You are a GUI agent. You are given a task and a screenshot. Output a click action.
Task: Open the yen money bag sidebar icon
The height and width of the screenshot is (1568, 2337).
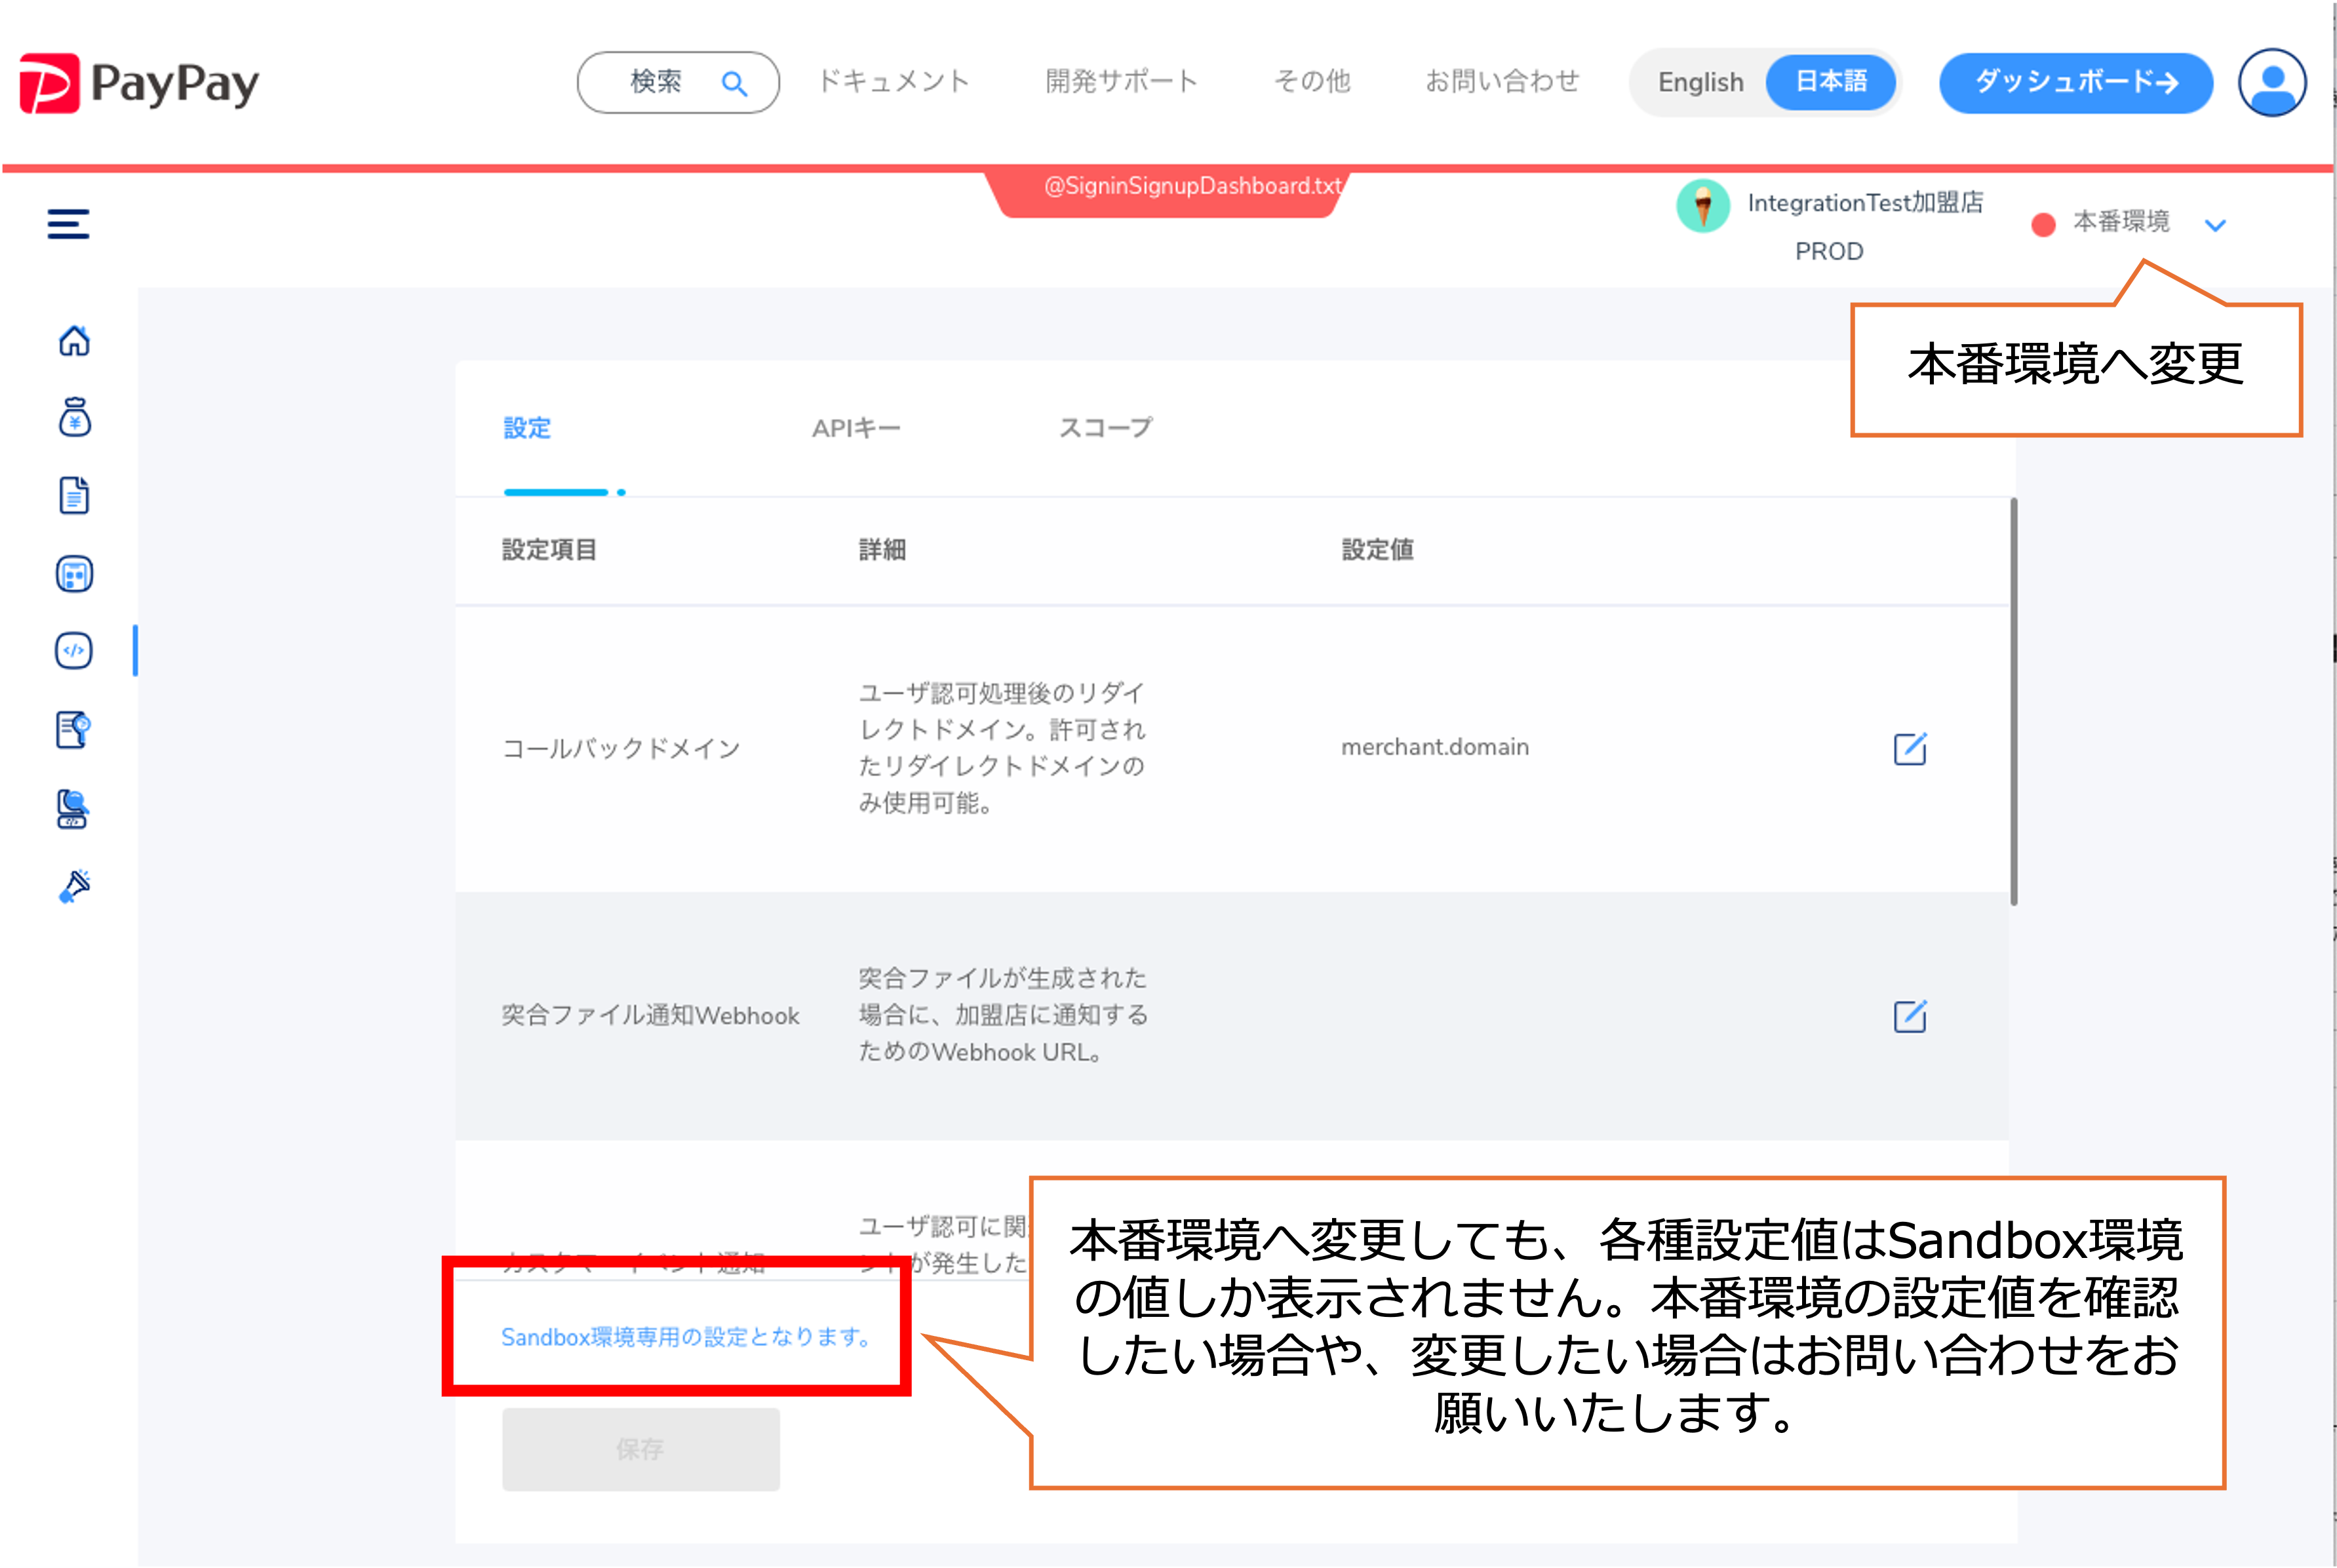[x=74, y=417]
